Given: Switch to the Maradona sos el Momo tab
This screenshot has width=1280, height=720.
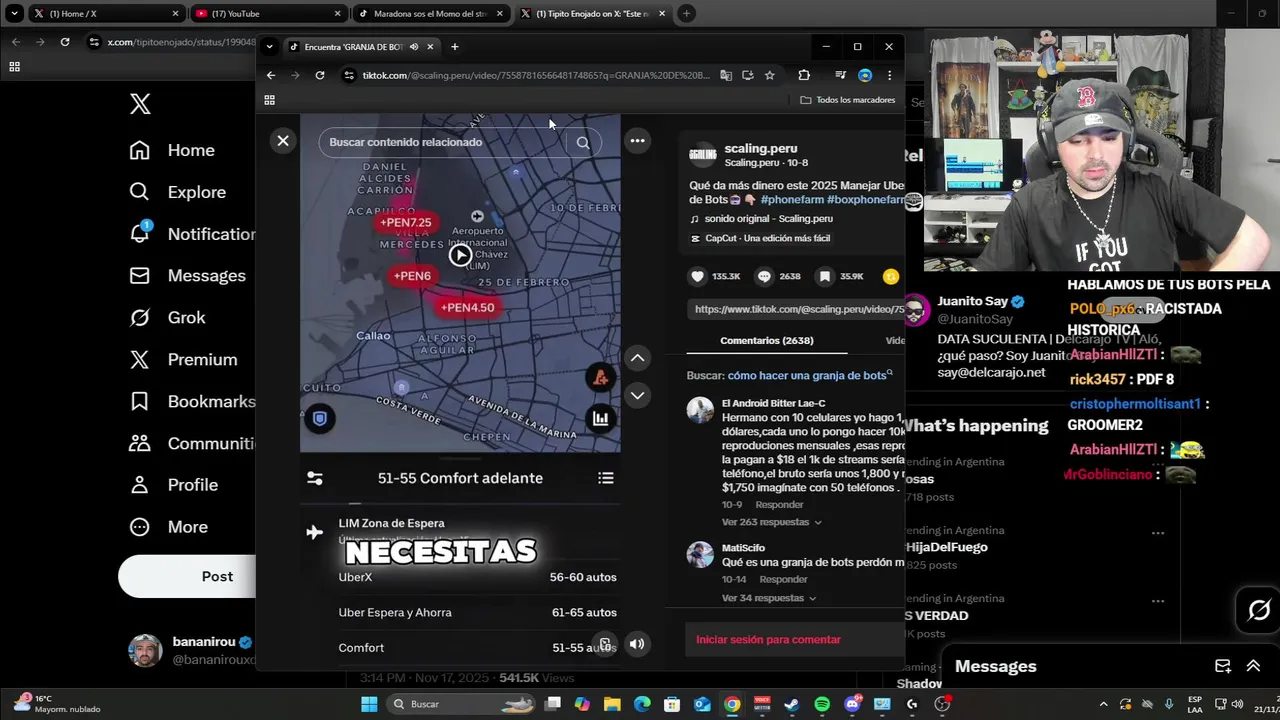Looking at the screenshot, I should (x=430, y=14).
